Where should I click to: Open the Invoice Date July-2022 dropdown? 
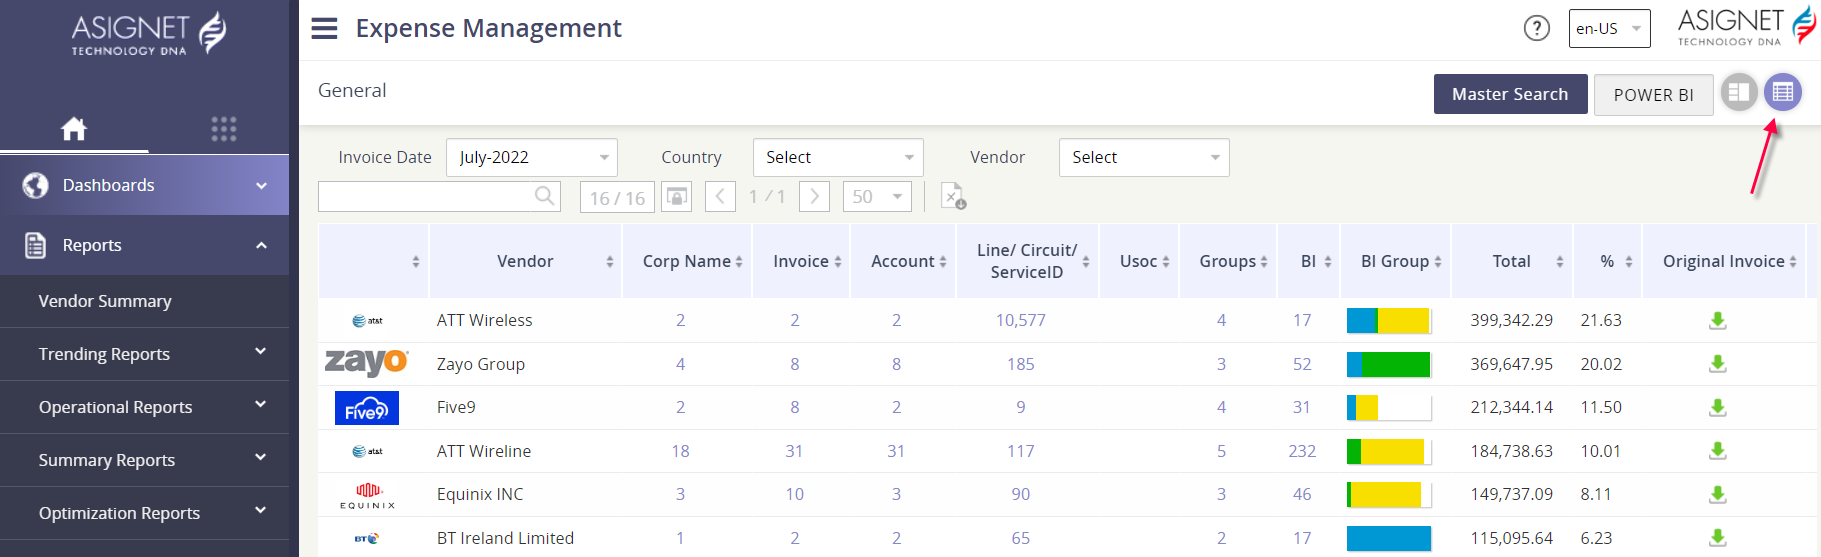[532, 157]
